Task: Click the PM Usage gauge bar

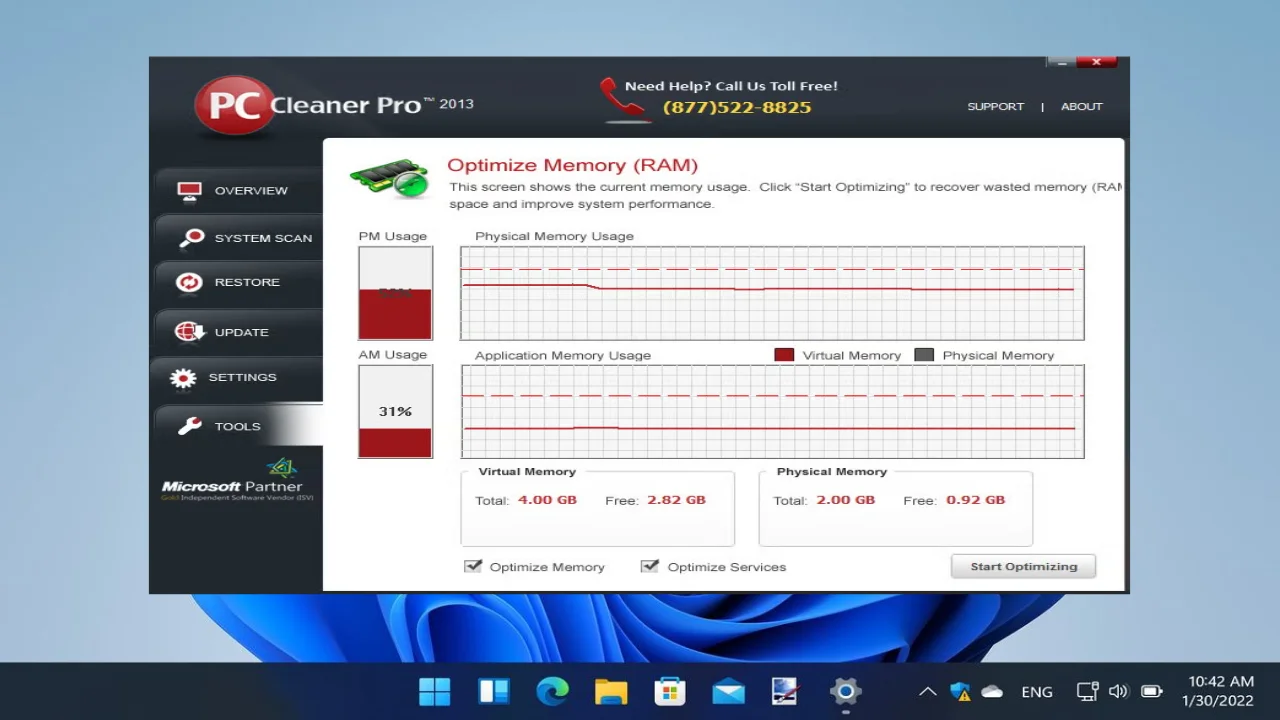Action: point(395,293)
